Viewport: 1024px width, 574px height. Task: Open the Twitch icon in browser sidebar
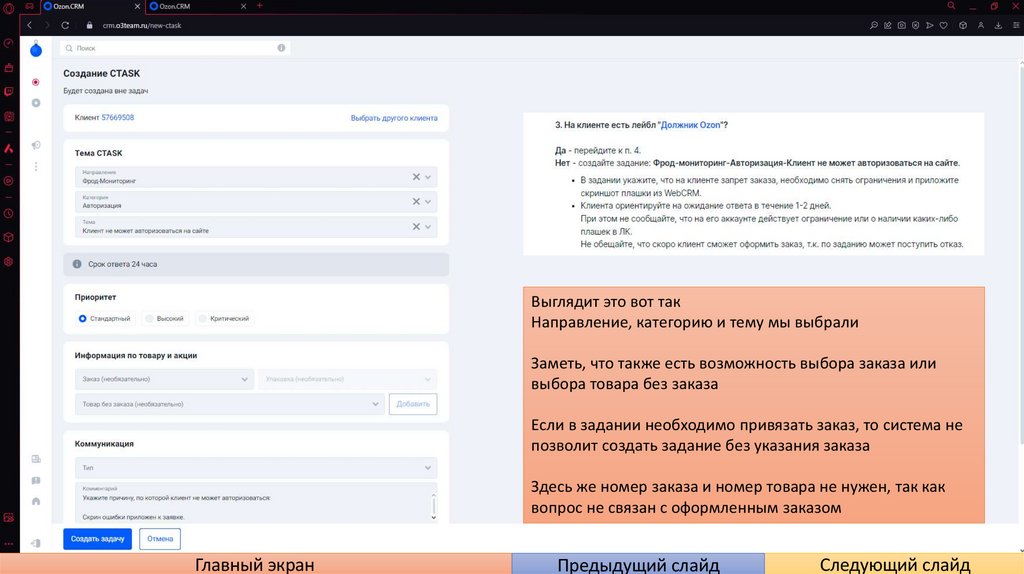click(x=8, y=92)
